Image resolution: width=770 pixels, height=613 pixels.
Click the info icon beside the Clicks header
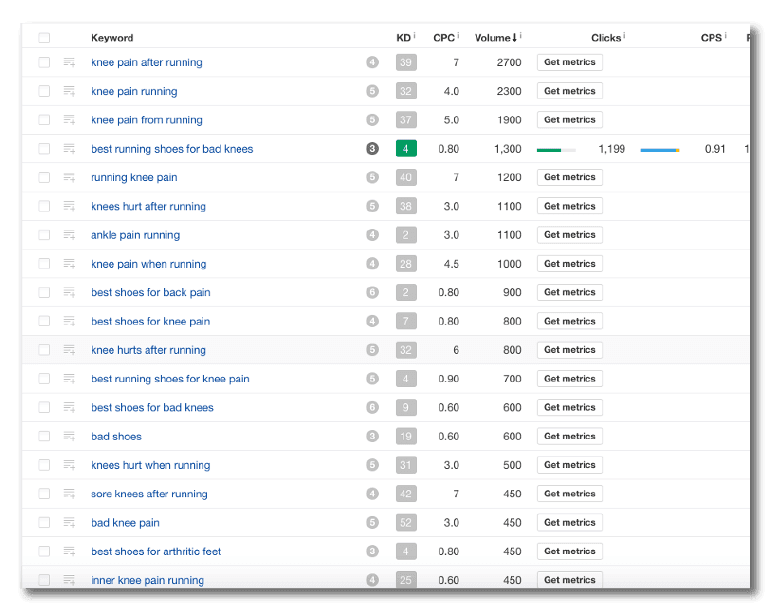click(x=625, y=37)
